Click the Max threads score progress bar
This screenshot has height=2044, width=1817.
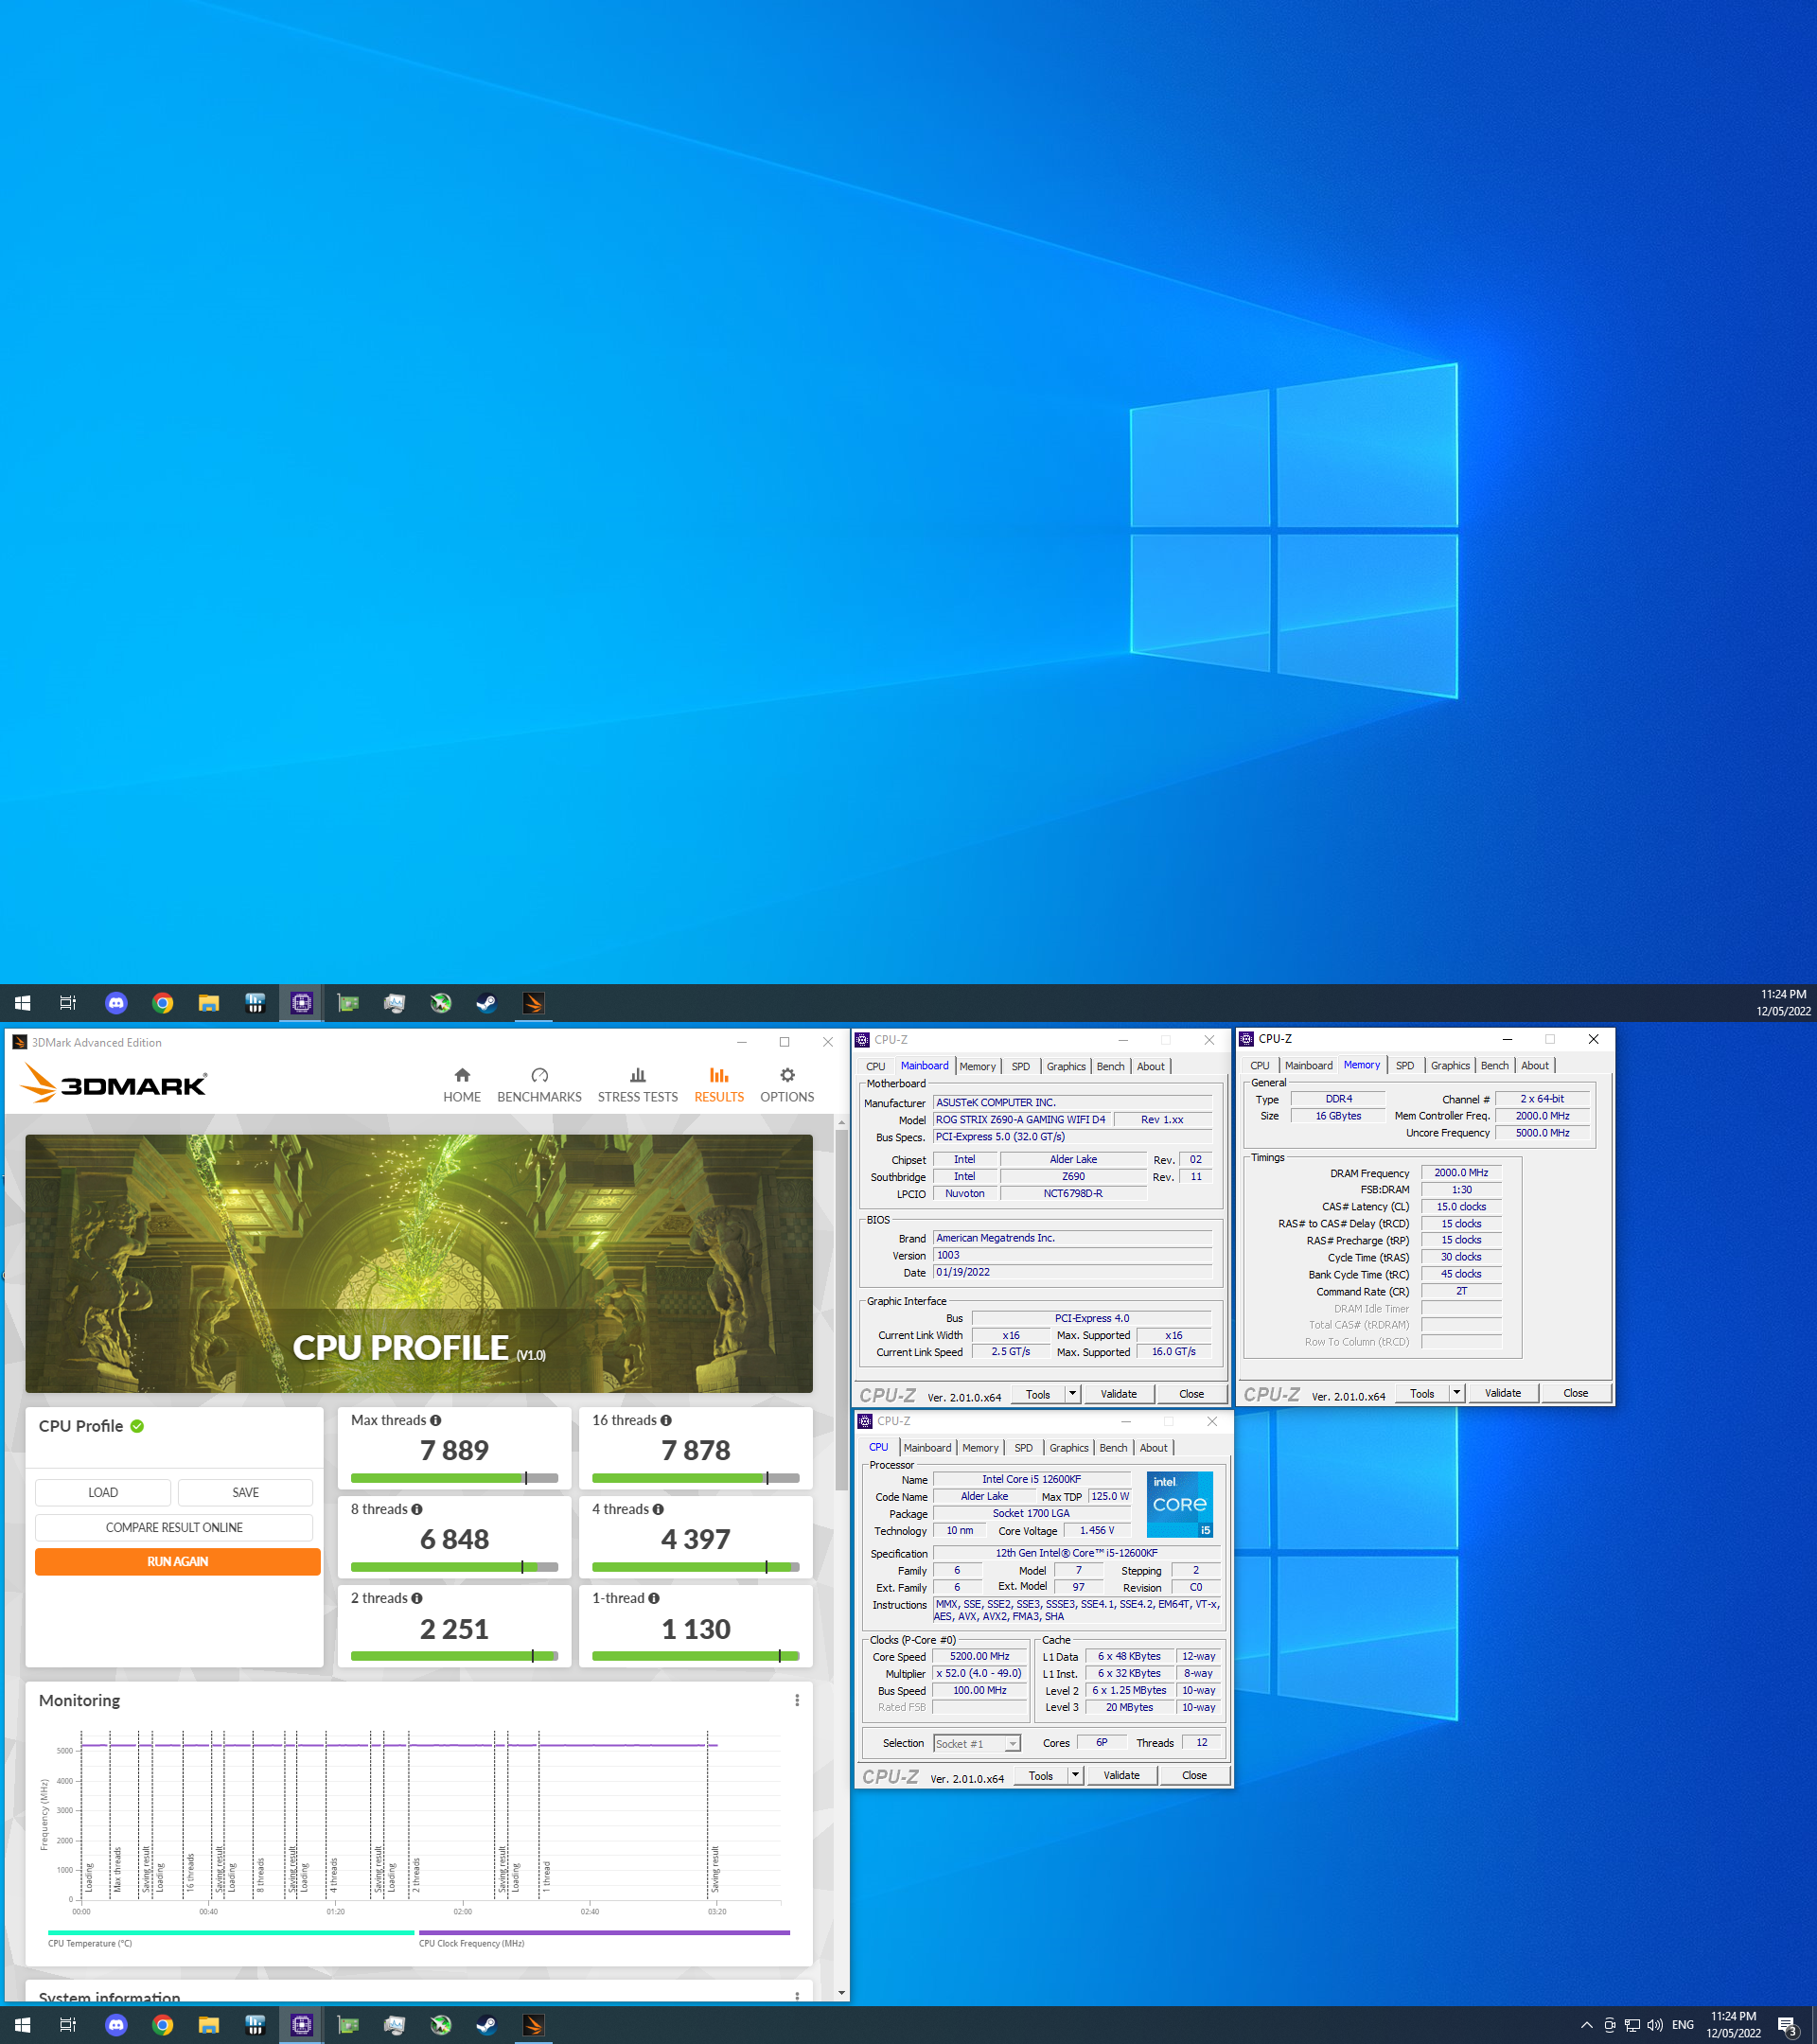pyautogui.click(x=455, y=1478)
